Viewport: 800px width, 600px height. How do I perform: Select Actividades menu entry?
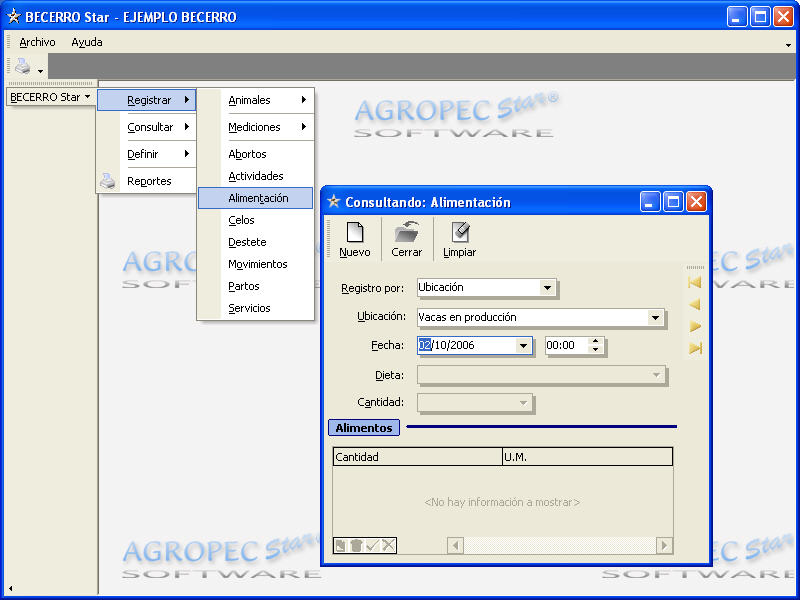256,176
